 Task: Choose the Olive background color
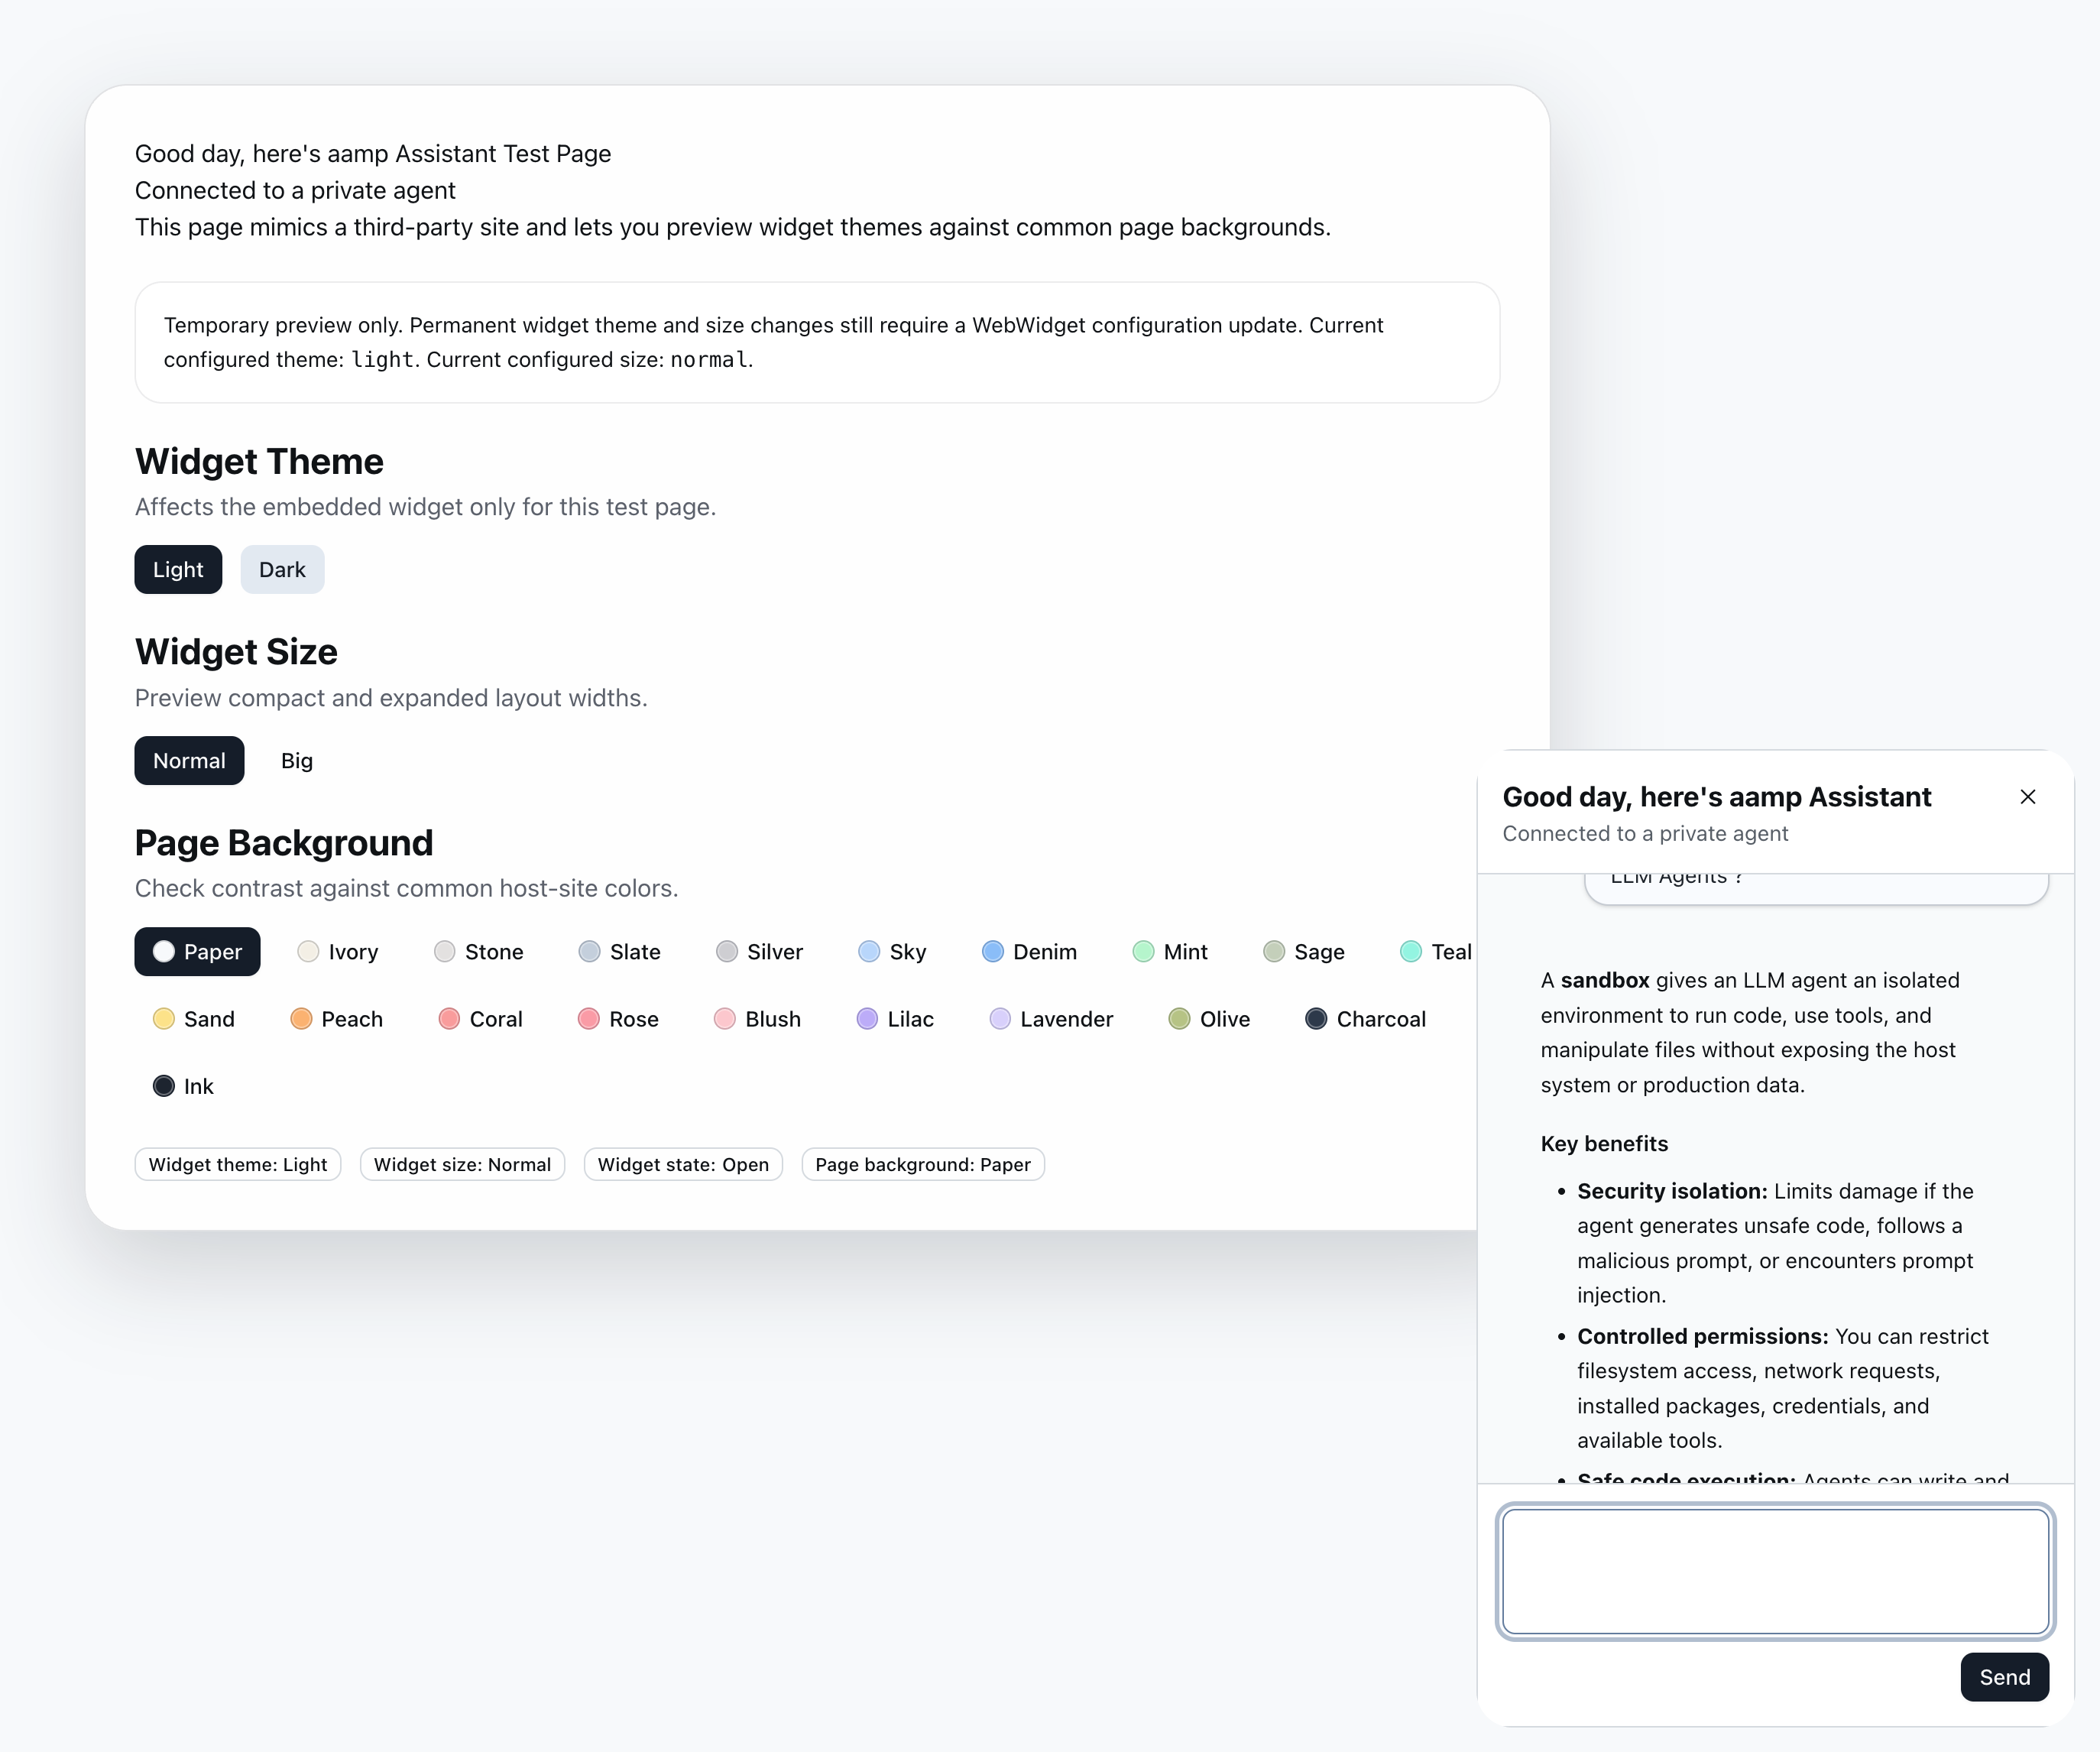[1210, 1019]
